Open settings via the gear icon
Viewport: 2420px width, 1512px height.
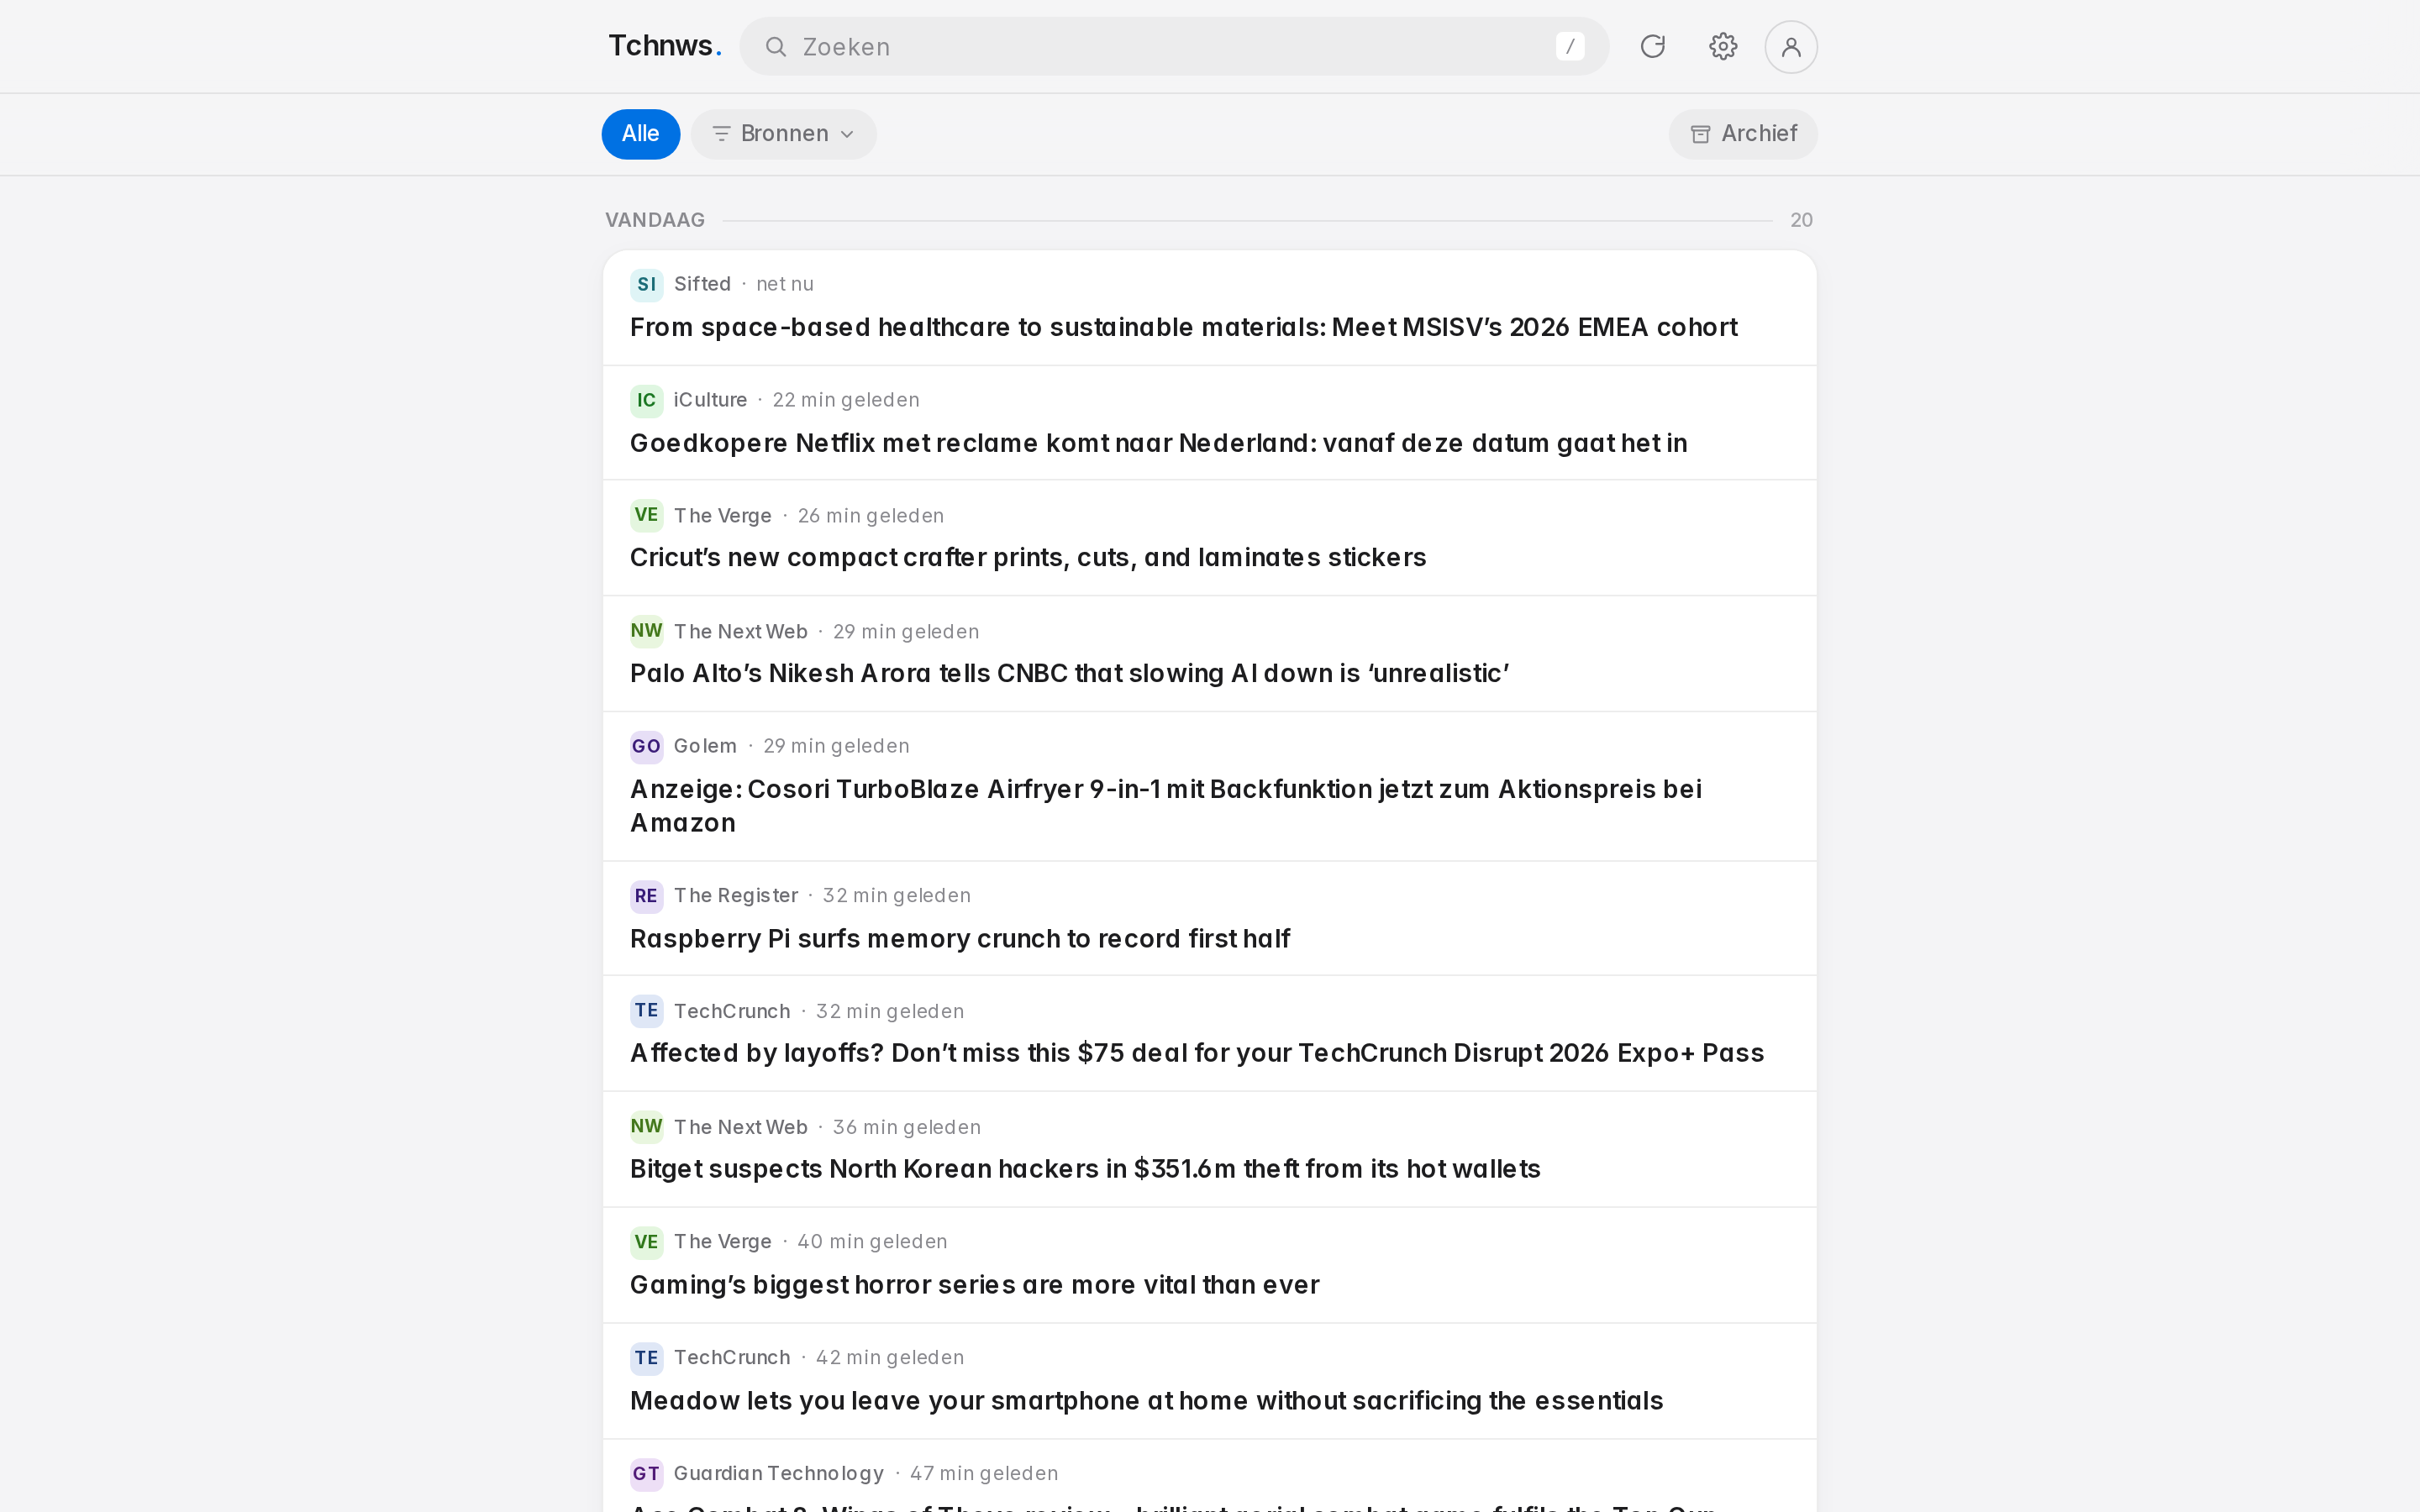(1722, 46)
